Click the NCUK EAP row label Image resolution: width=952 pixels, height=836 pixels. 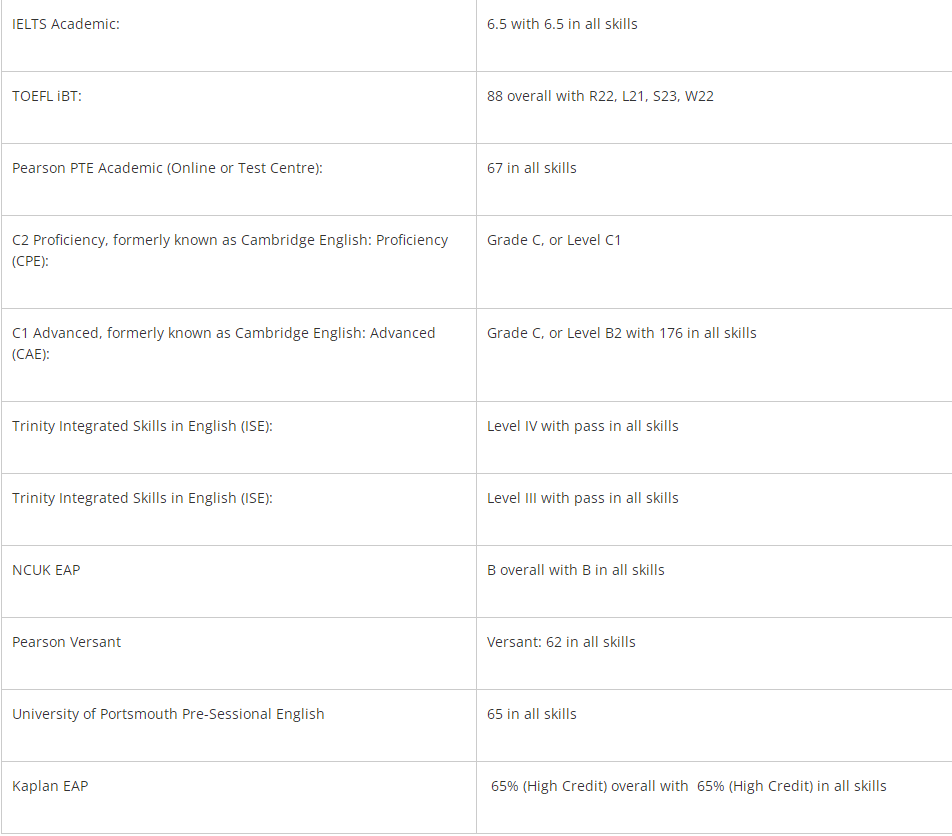[x=46, y=570]
